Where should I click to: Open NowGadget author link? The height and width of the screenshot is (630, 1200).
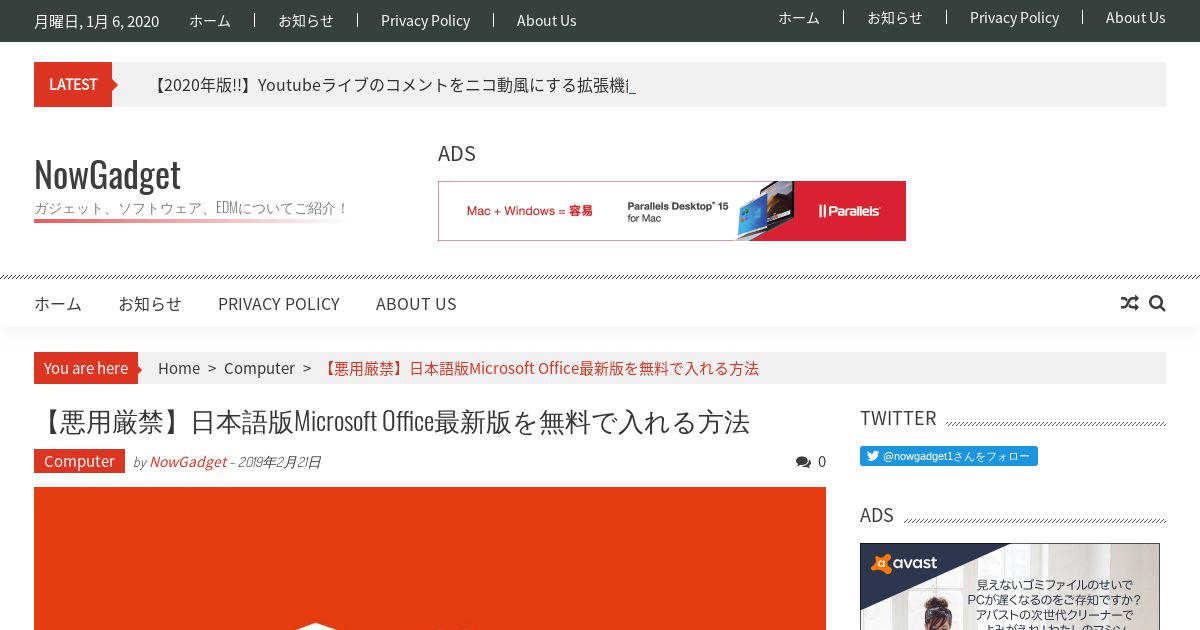188,462
